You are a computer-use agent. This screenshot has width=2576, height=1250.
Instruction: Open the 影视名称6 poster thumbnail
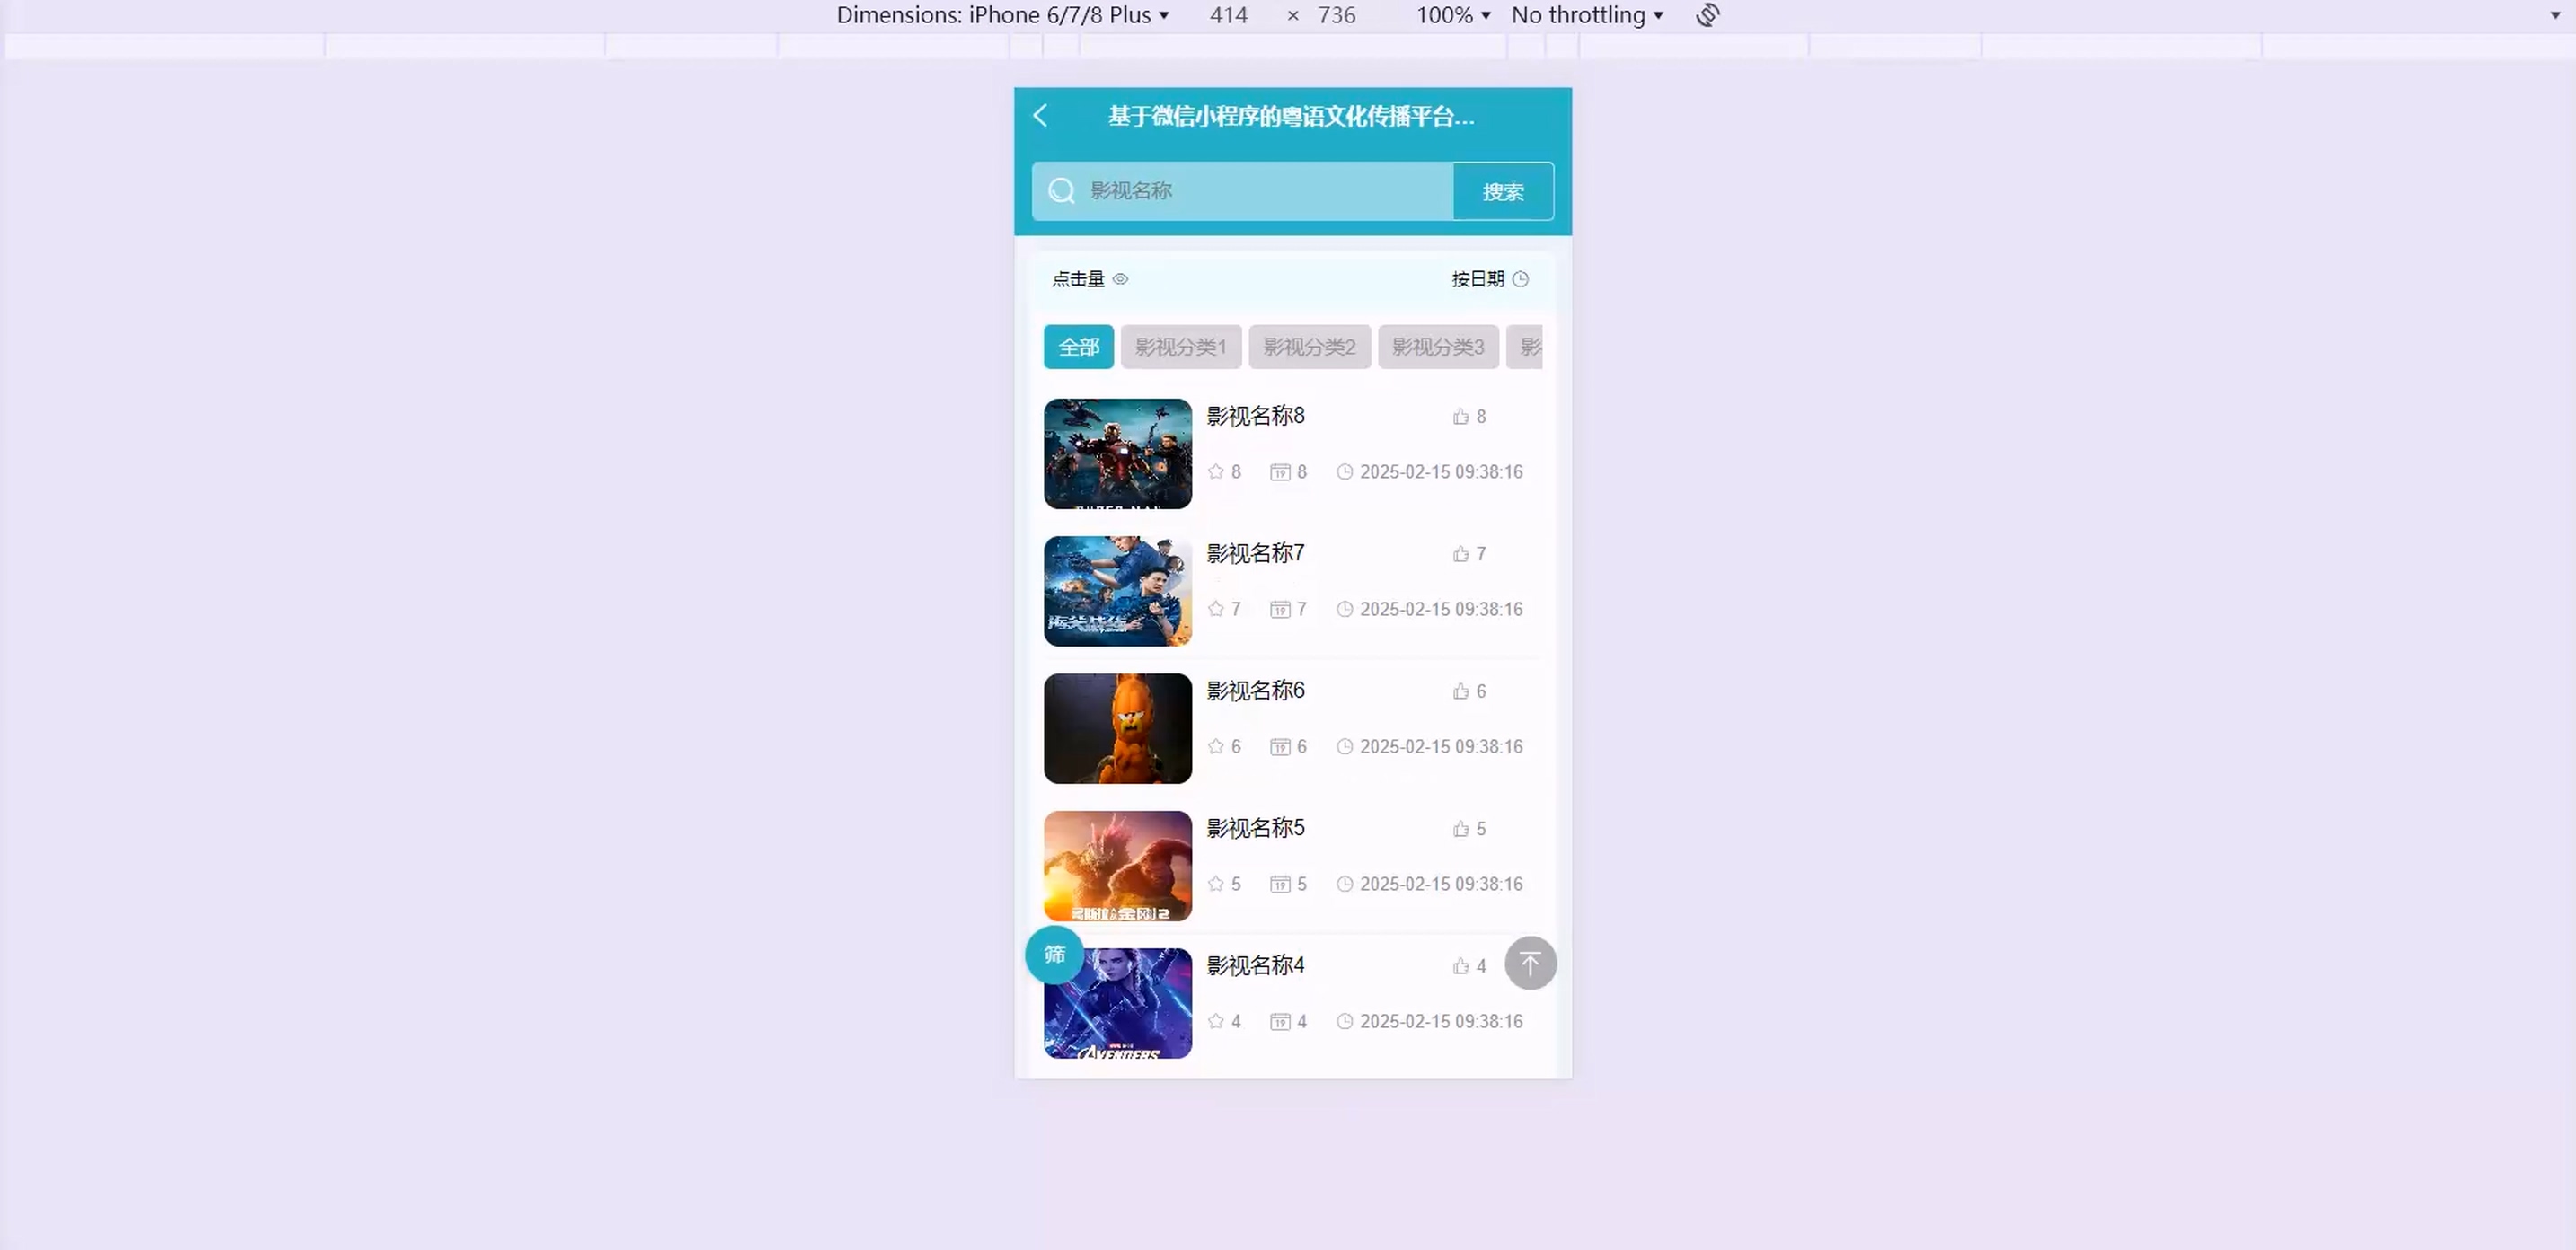click(1117, 728)
